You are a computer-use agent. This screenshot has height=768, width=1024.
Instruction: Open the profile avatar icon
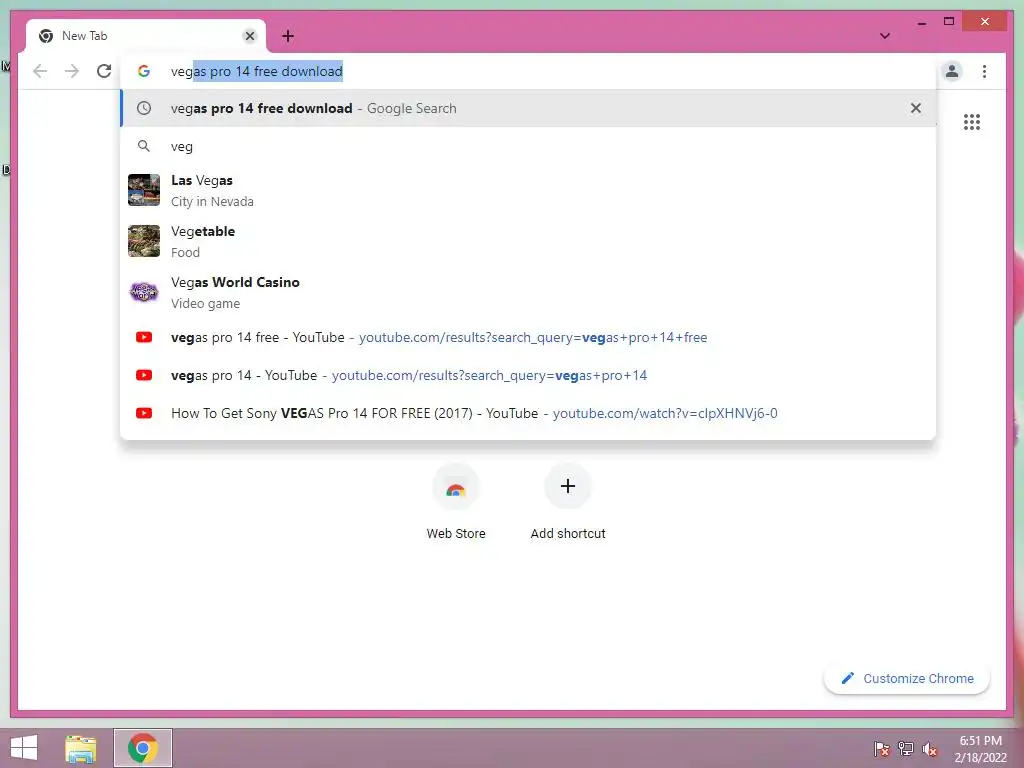(x=952, y=71)
